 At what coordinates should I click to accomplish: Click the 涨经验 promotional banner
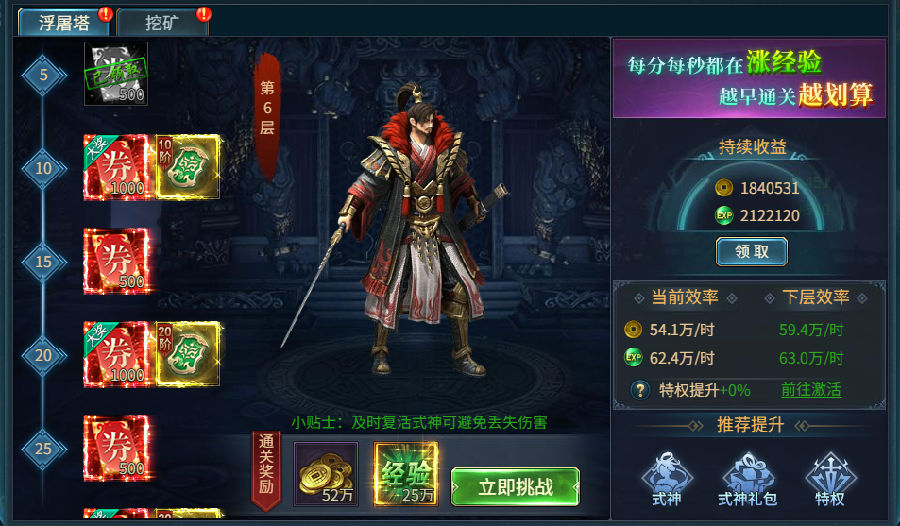point(749,79)
